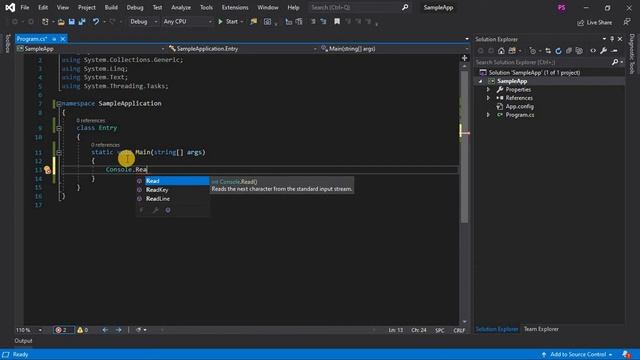Screen dimensions: 640x360
Task: Toggle Preview Selected Items icon
Action: [615, 51]
